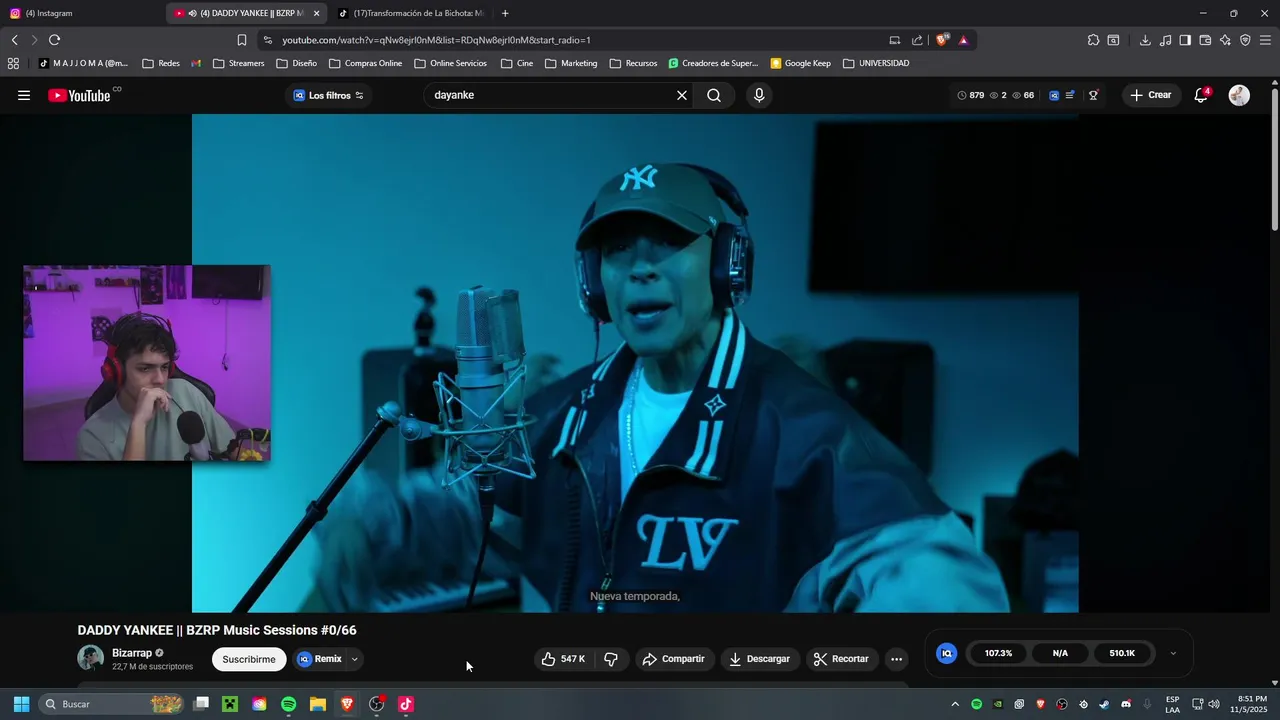
Task: Open vidIQ trophy icon in header
Action: 1094,95
